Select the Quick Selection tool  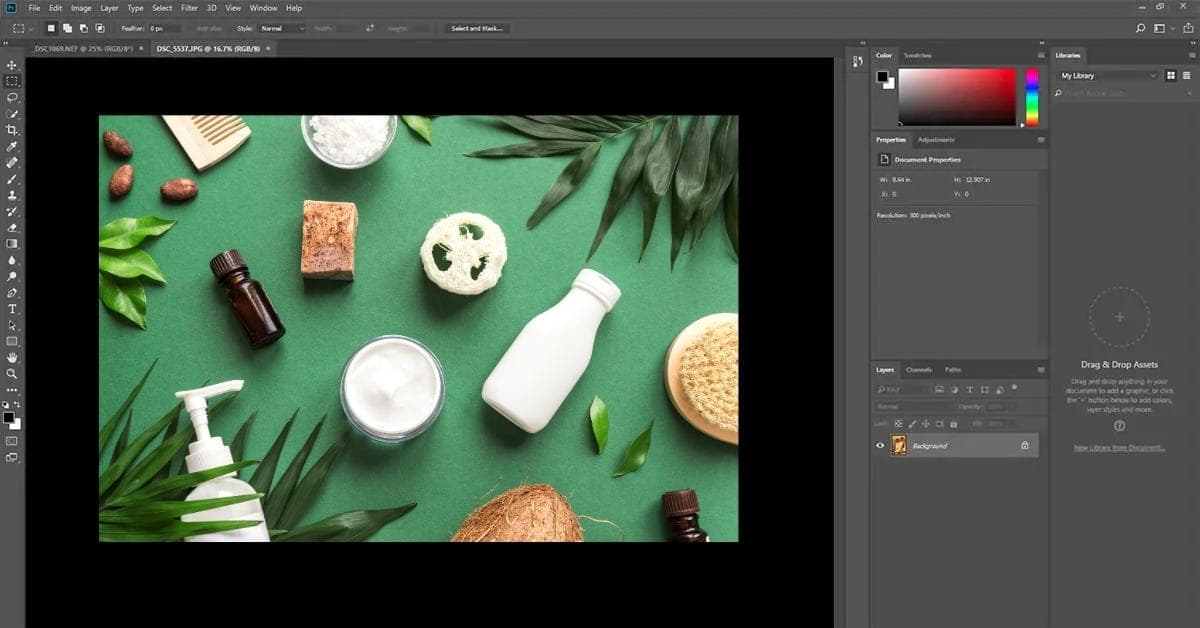12,114
